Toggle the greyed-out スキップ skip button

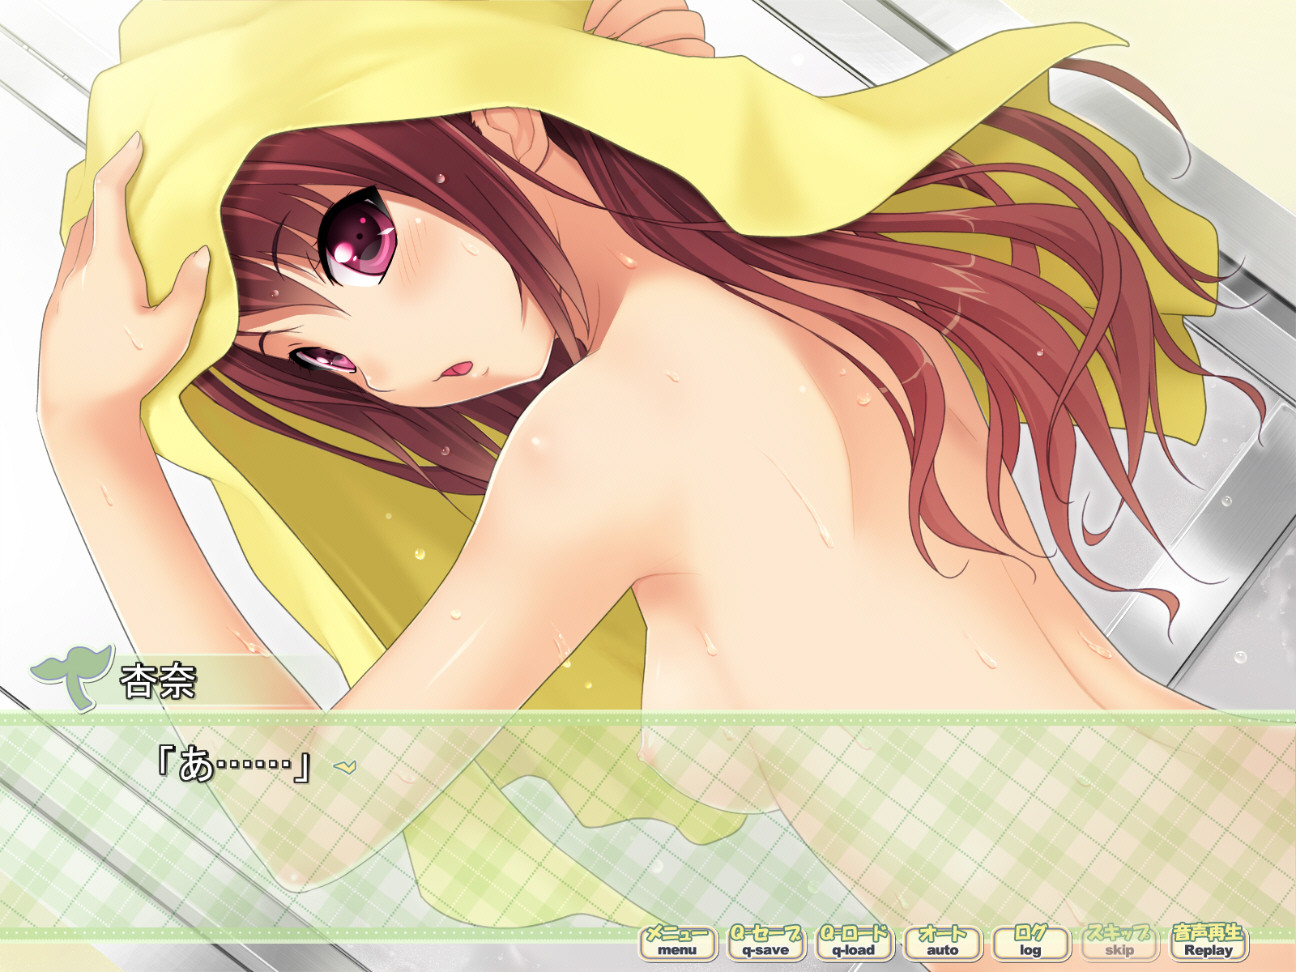(x=1119, y=942)
